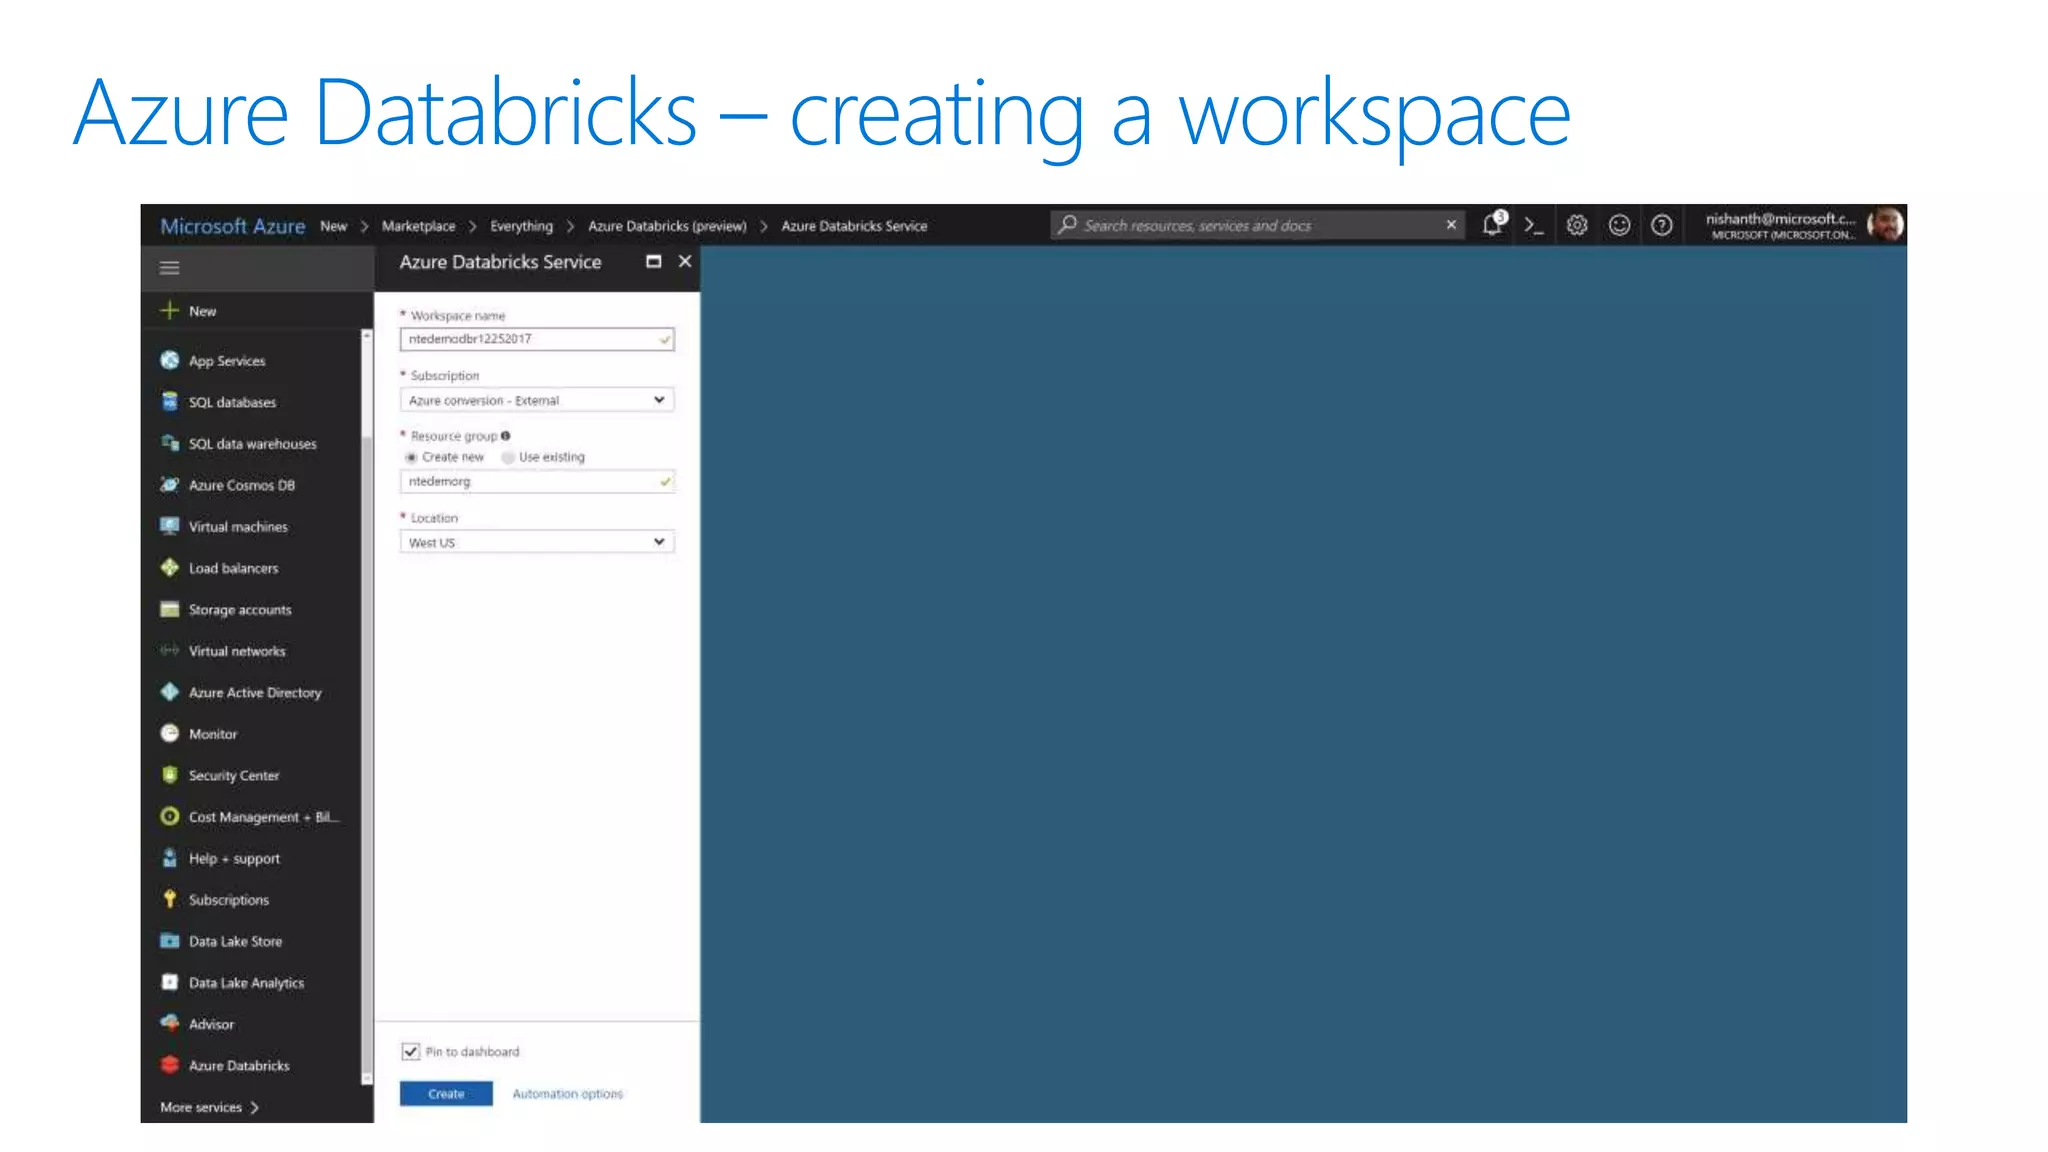The width and height of the screenshot is (2048, 1152).
Task: Open the Subscription dropdown
Action: (537, 400)
